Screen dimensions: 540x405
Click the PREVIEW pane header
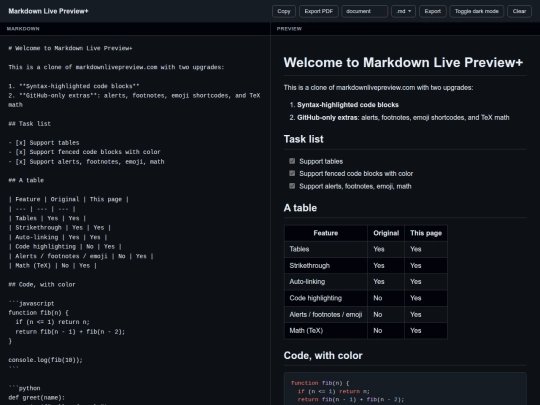coord(289,29)
